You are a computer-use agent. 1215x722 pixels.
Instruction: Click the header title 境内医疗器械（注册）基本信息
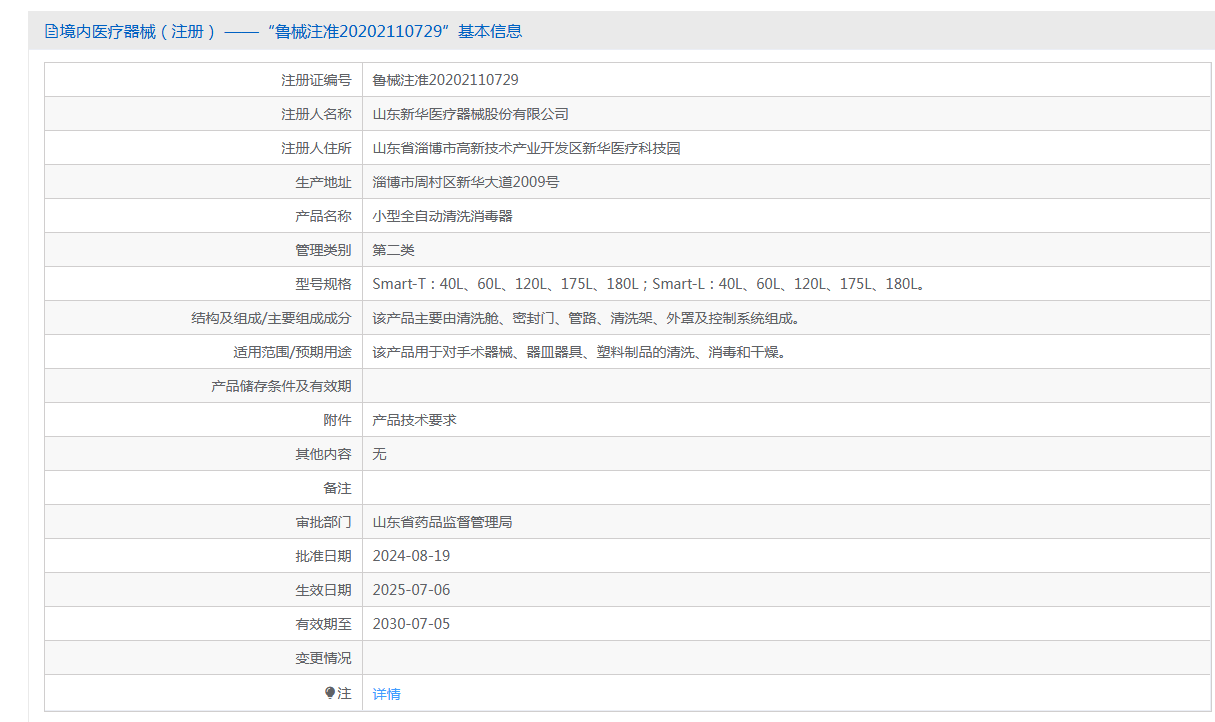[290, 31]
